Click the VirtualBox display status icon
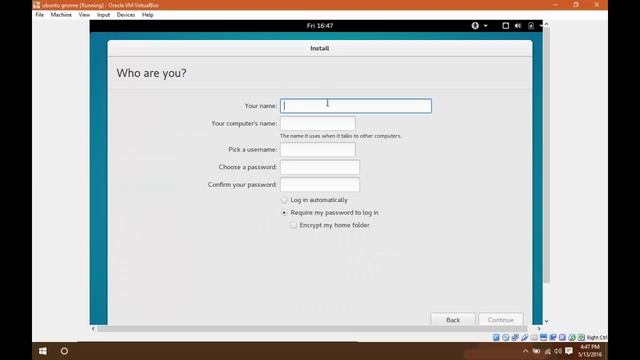640x360 pixels. click(x=543, y=338)
